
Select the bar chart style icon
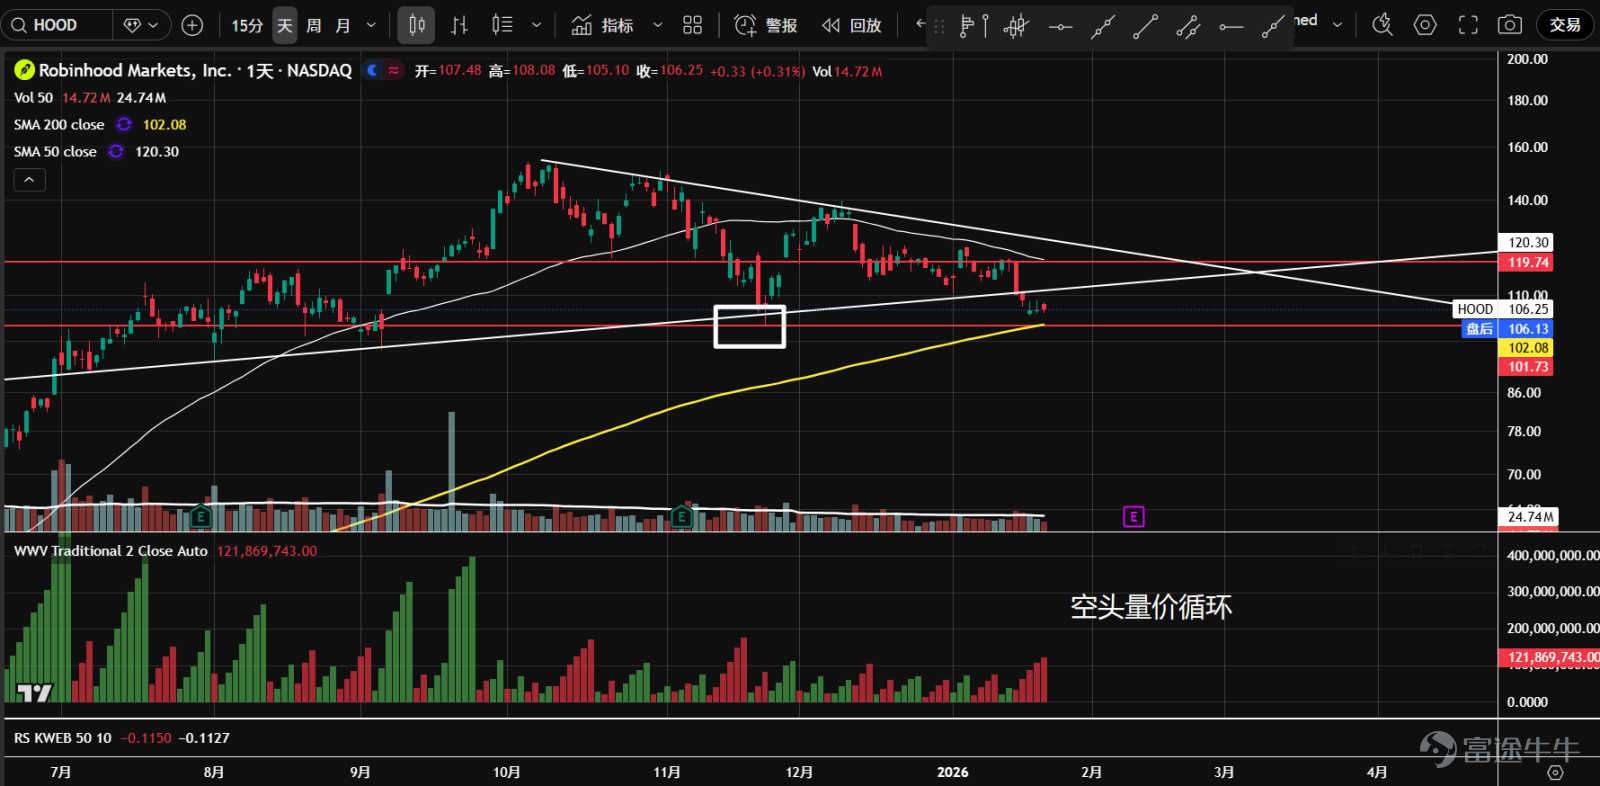(x=459, y=25)
